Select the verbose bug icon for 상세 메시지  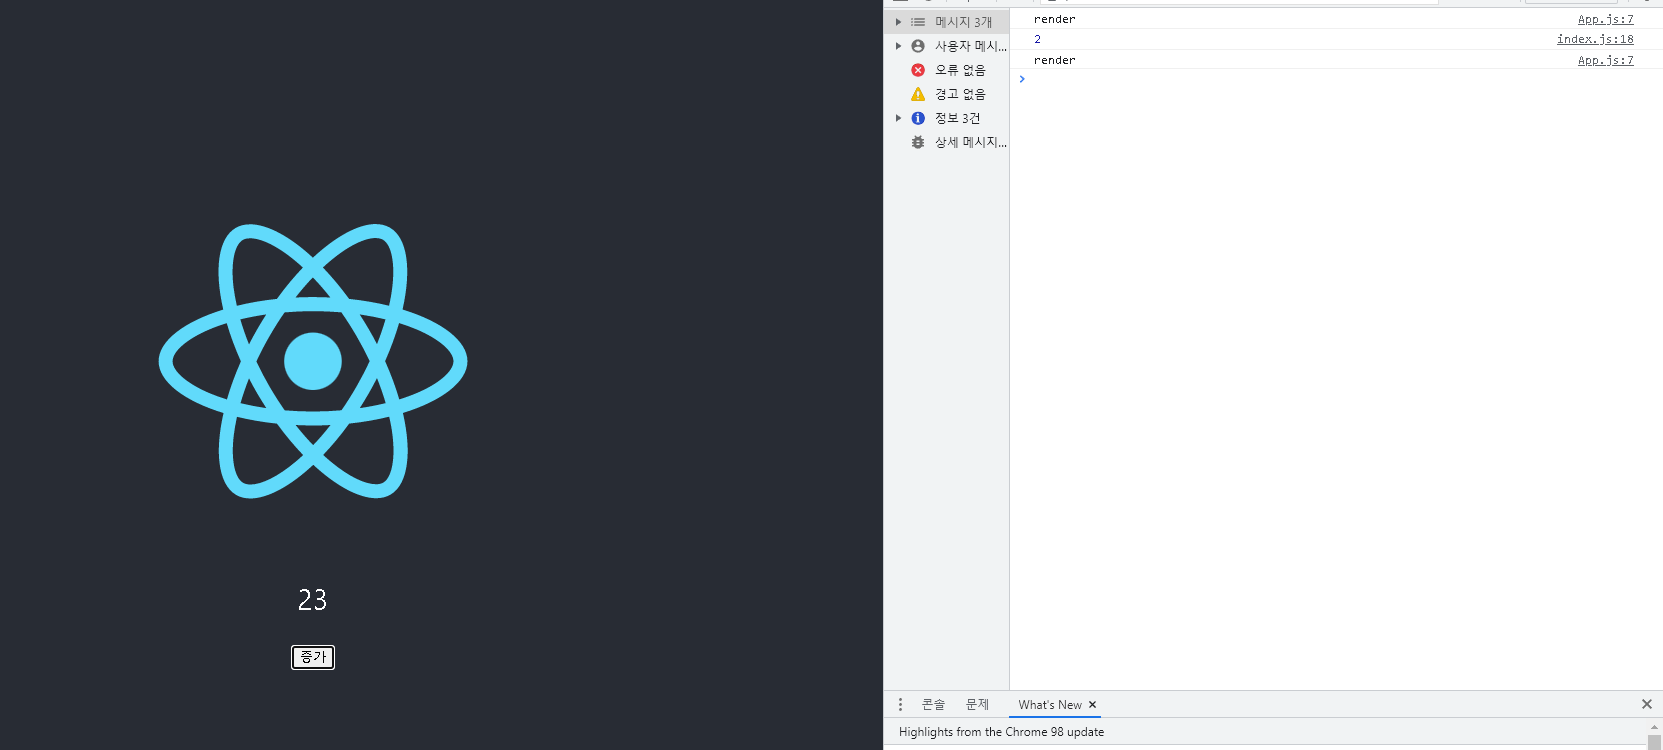click(x=918, y=142)
